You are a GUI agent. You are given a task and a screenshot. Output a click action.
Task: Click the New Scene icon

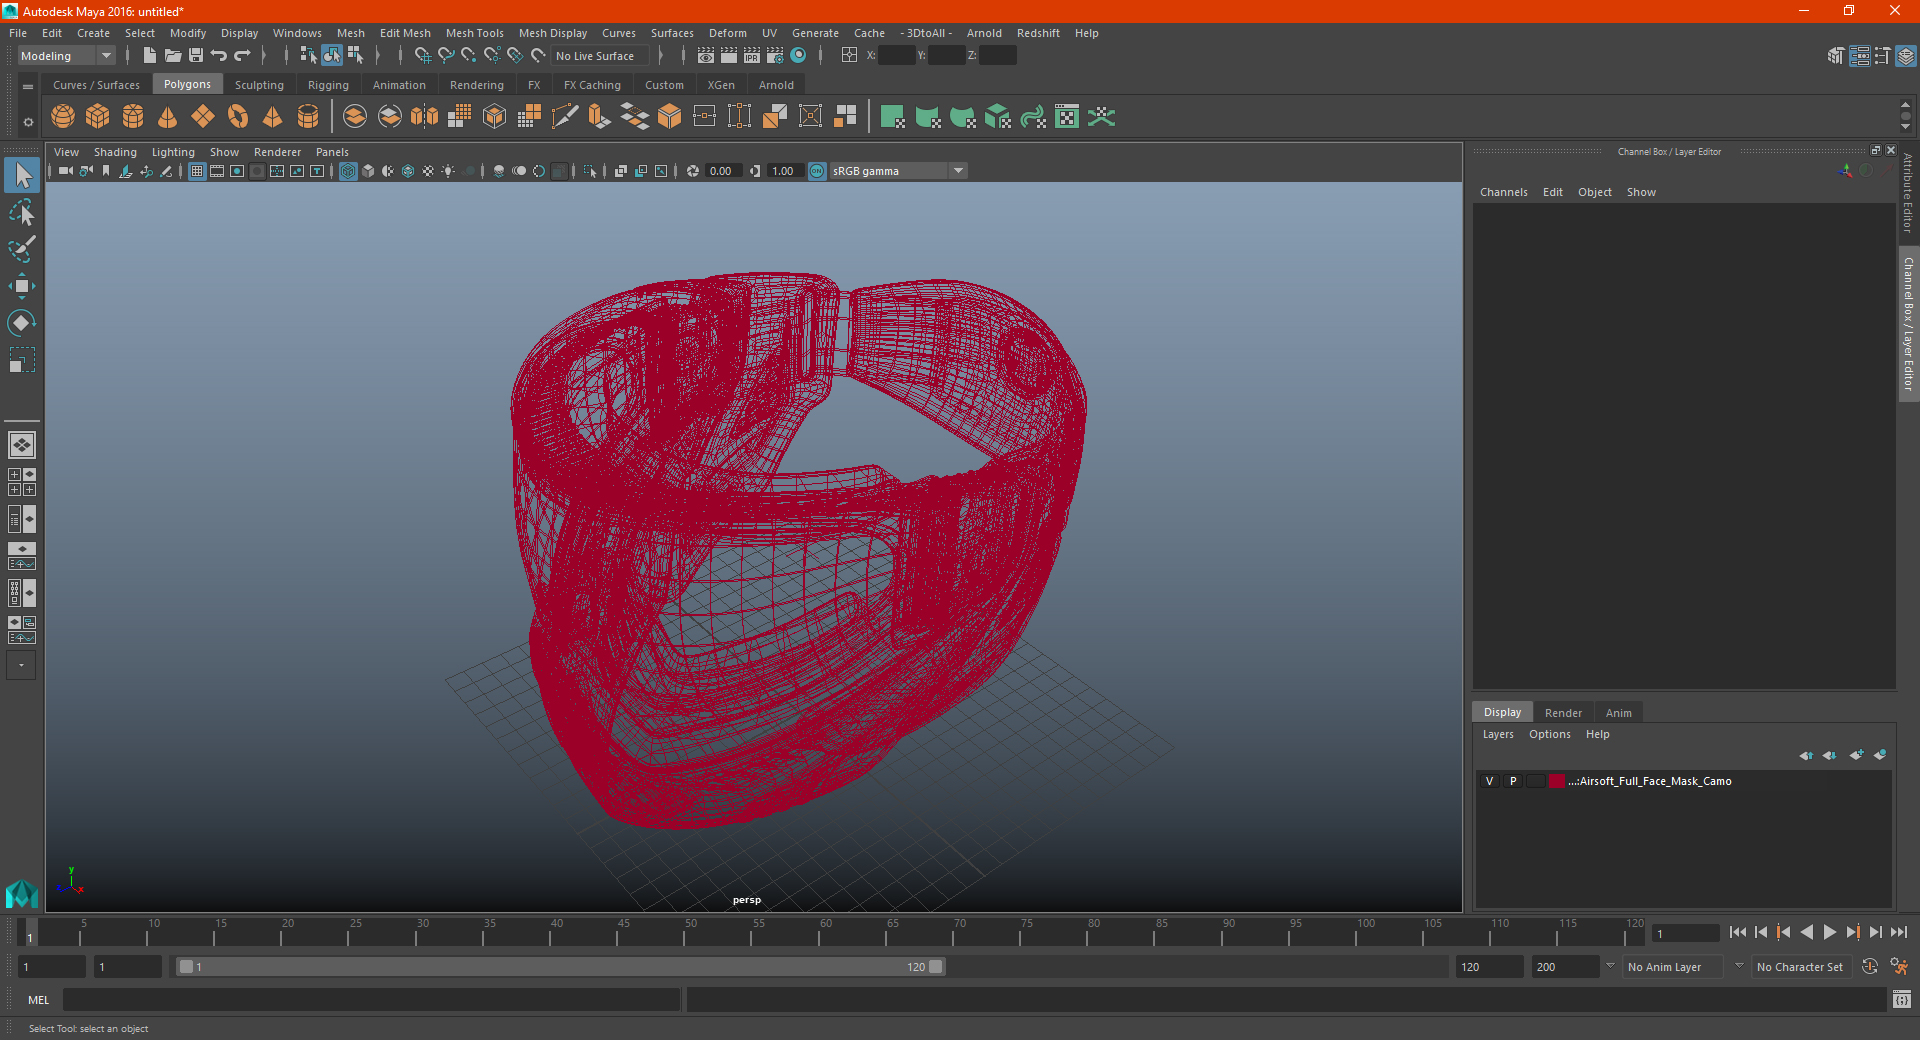pos(149,55)
